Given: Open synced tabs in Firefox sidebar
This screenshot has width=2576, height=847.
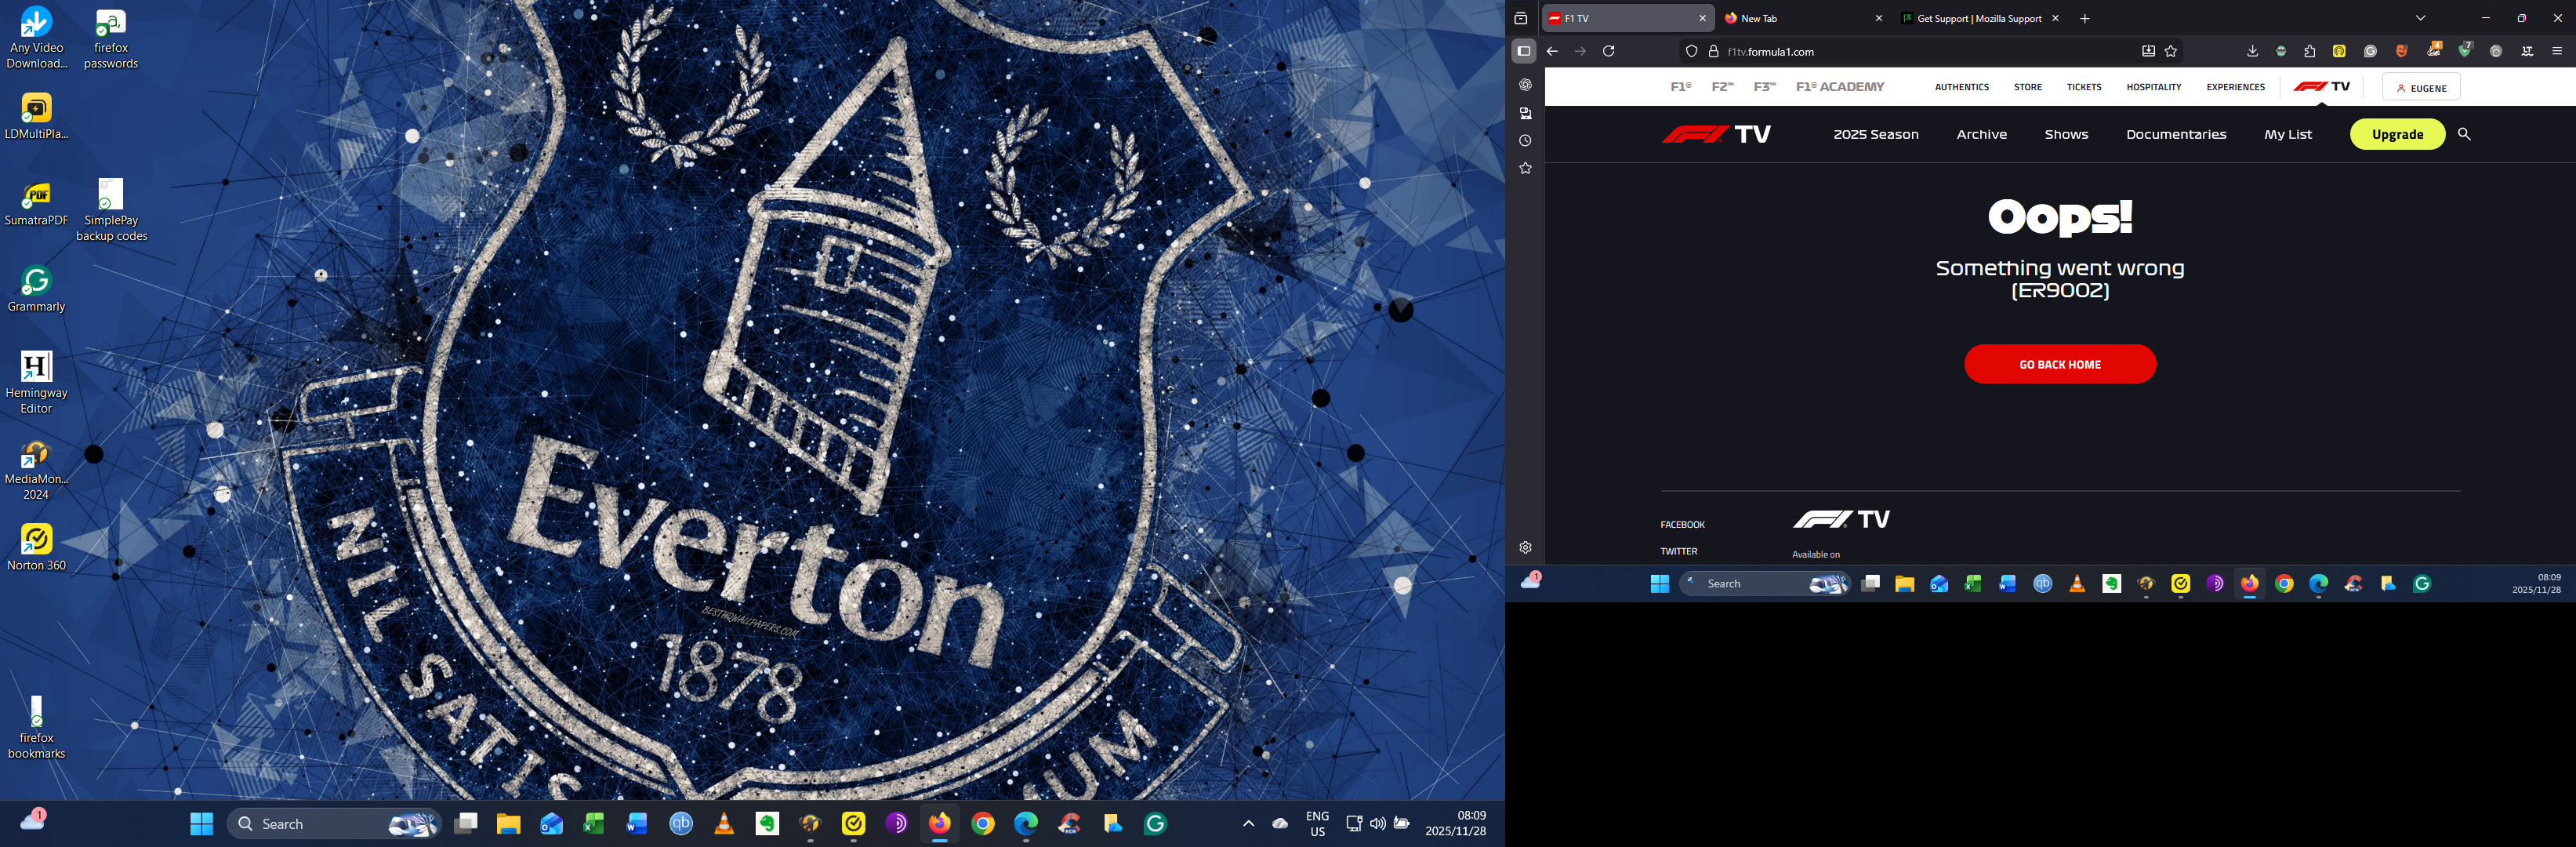Looking at the screenshot, I should coord(1525,113).
